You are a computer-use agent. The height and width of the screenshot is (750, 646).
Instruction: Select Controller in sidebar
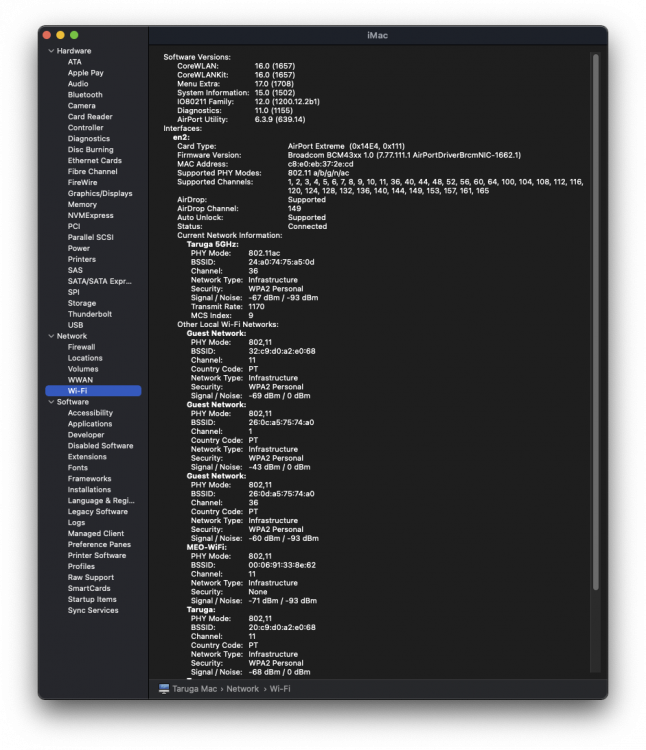(86, 128)
